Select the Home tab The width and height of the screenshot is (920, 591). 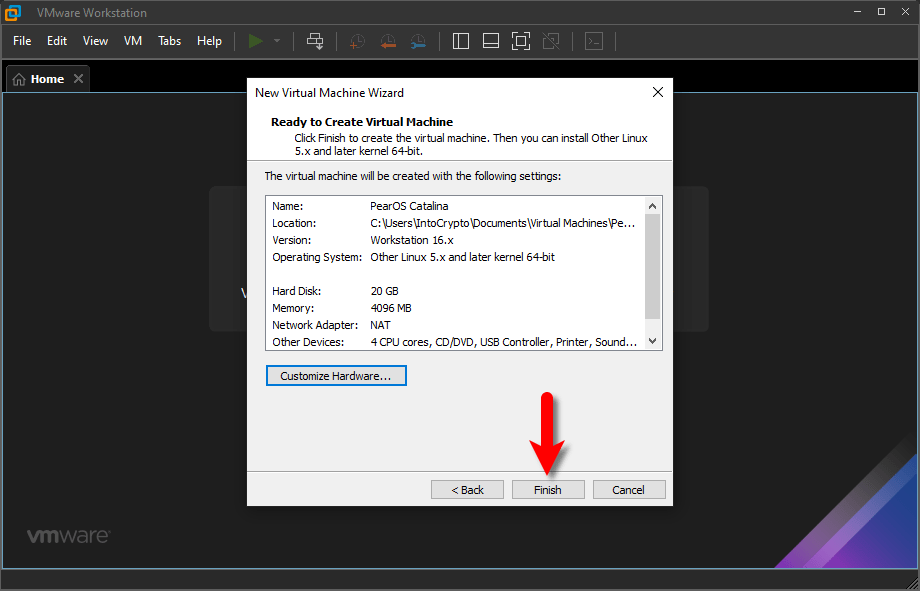48,79
